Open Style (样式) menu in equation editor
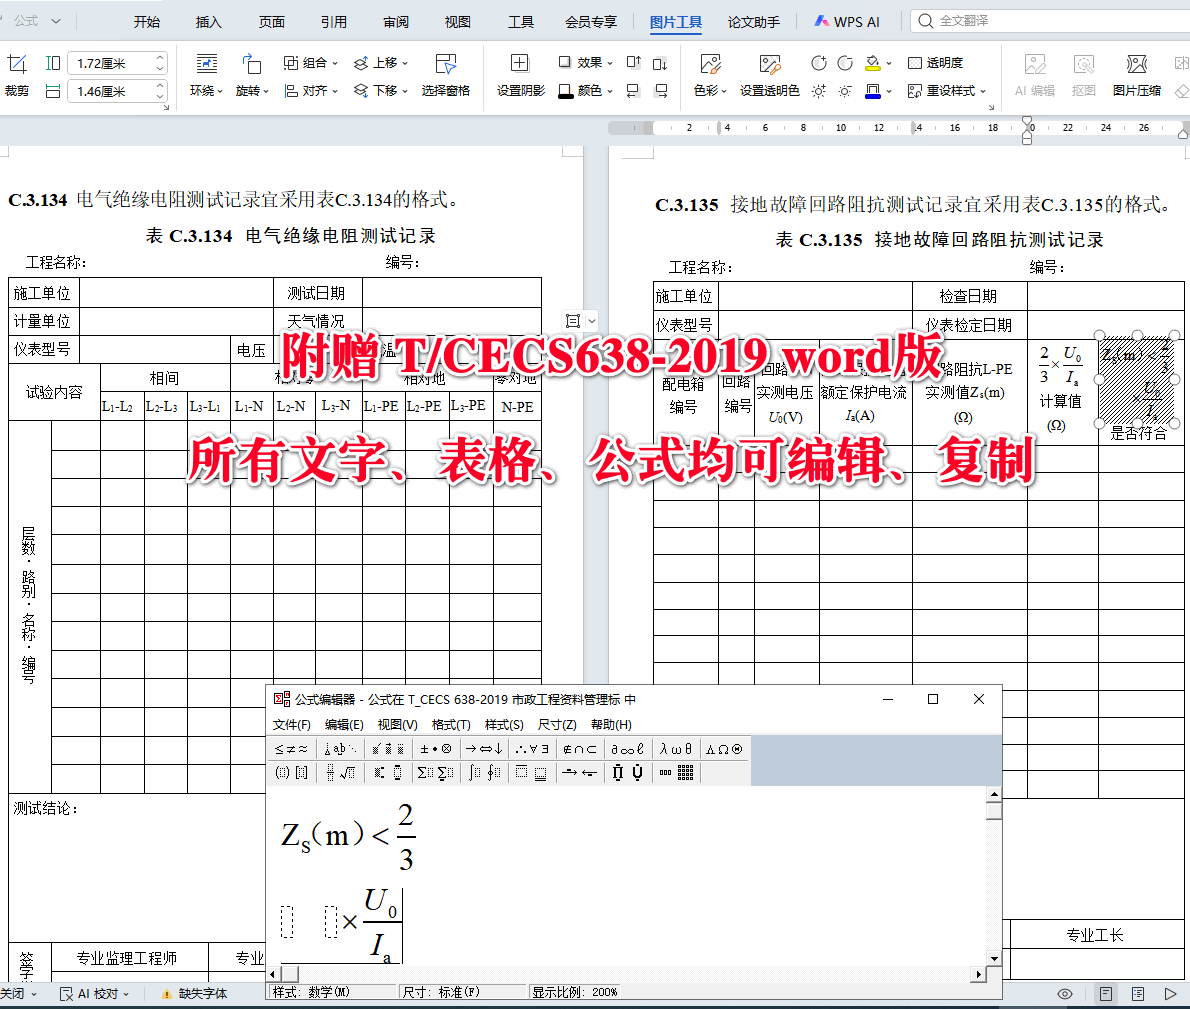 pyautogui.click(x=504, y=725)
